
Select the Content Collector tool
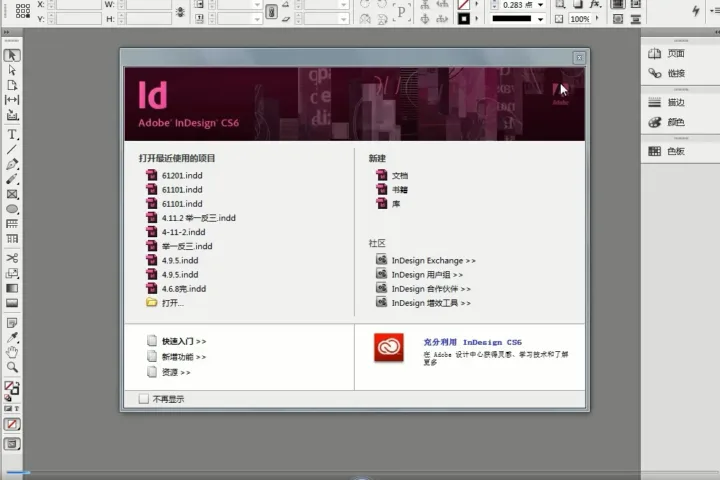pyautogui.click(x=12, y=115)
